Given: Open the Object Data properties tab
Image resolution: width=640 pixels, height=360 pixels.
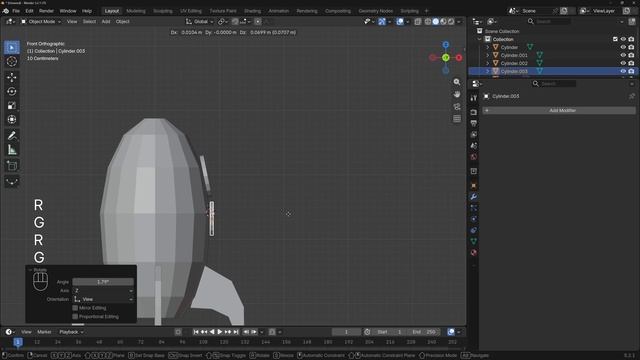Looking at the screenshot, I should pos(473,241).
